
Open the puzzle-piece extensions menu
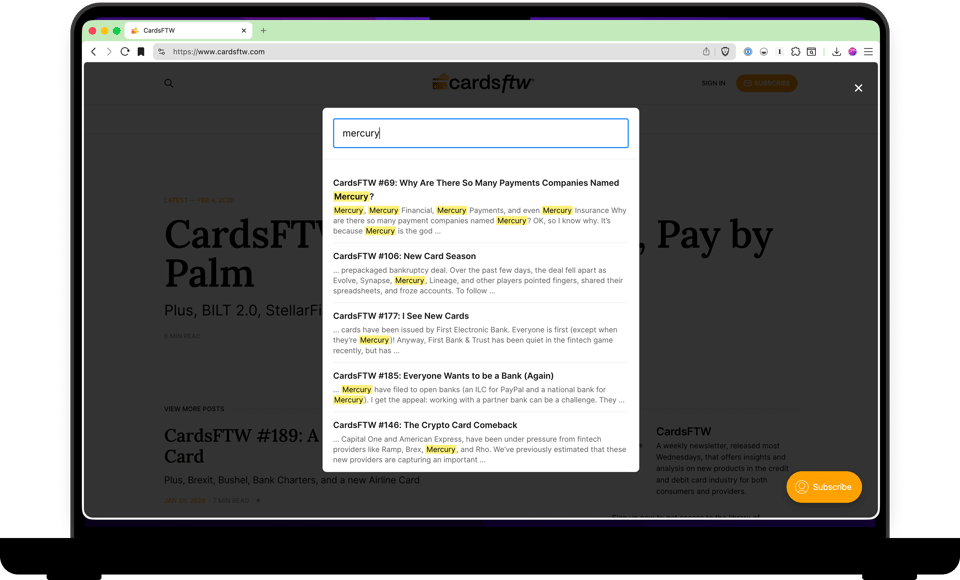[x=795, y=52]
